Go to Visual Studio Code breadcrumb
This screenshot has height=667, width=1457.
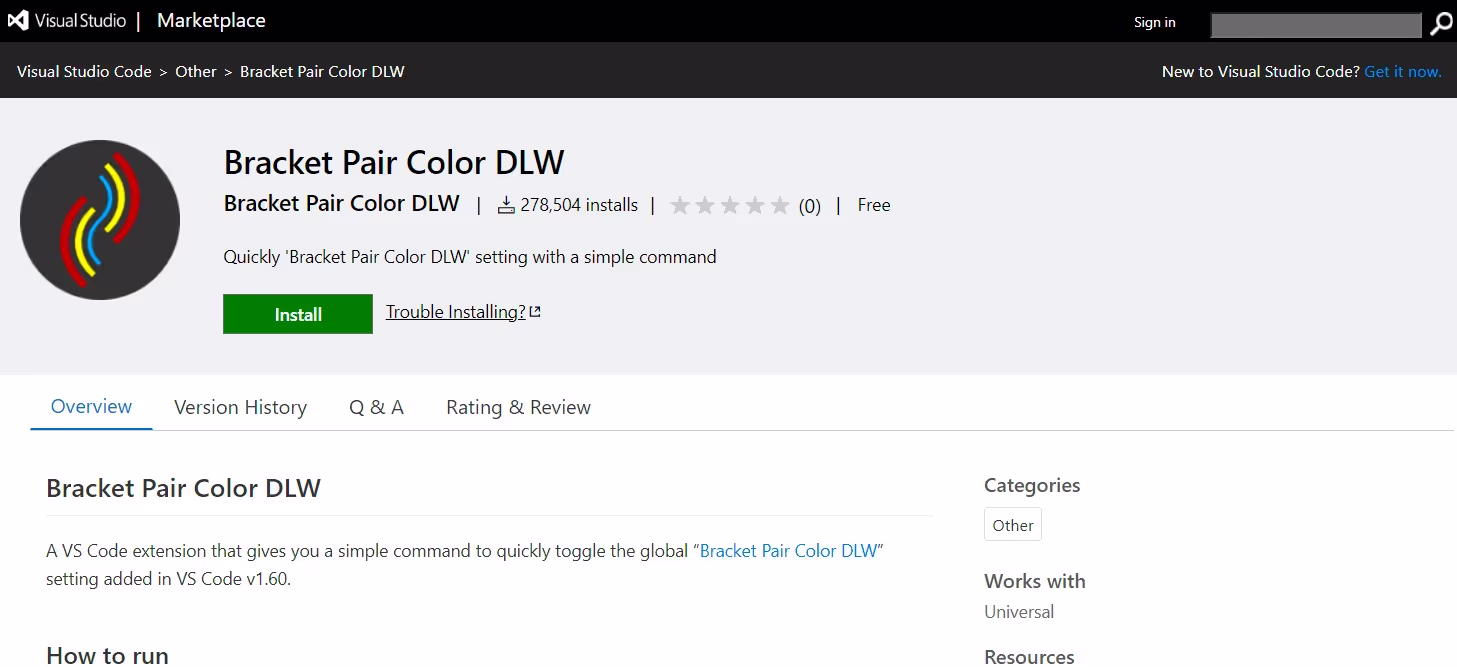tap(84, 71)
